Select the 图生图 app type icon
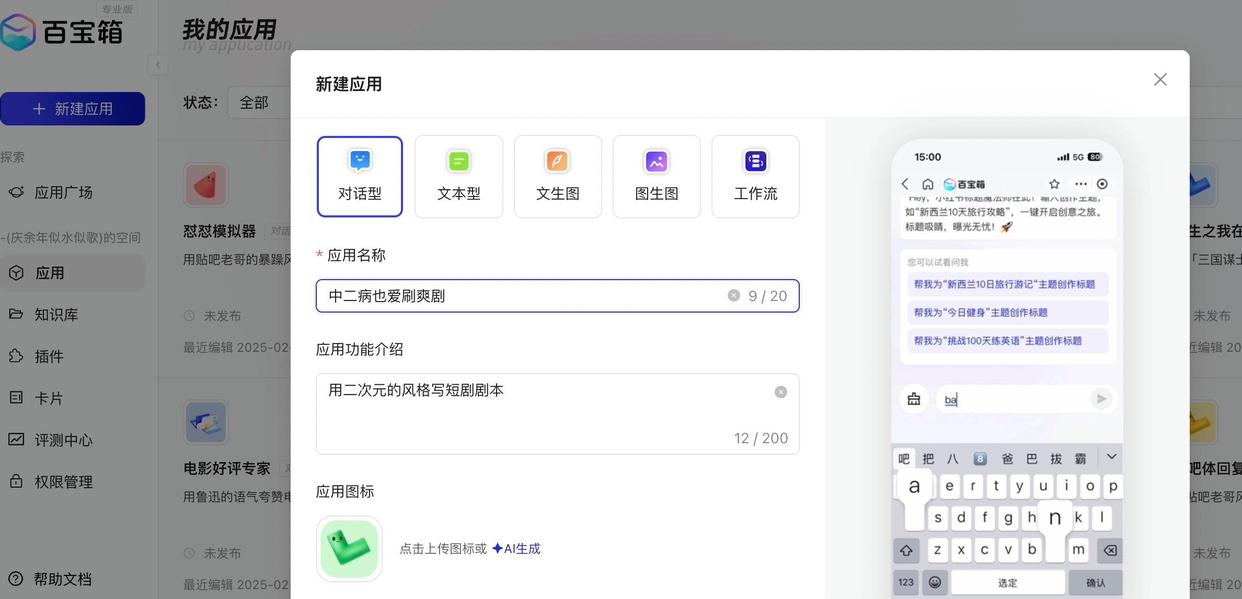Viewport: 1242px width, 599px height. tap(656, 162)
